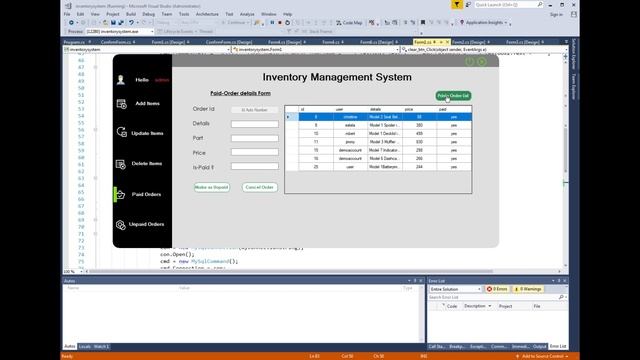Open the inventorysystem.Form1 class dropdown

(x=316, y=49)
